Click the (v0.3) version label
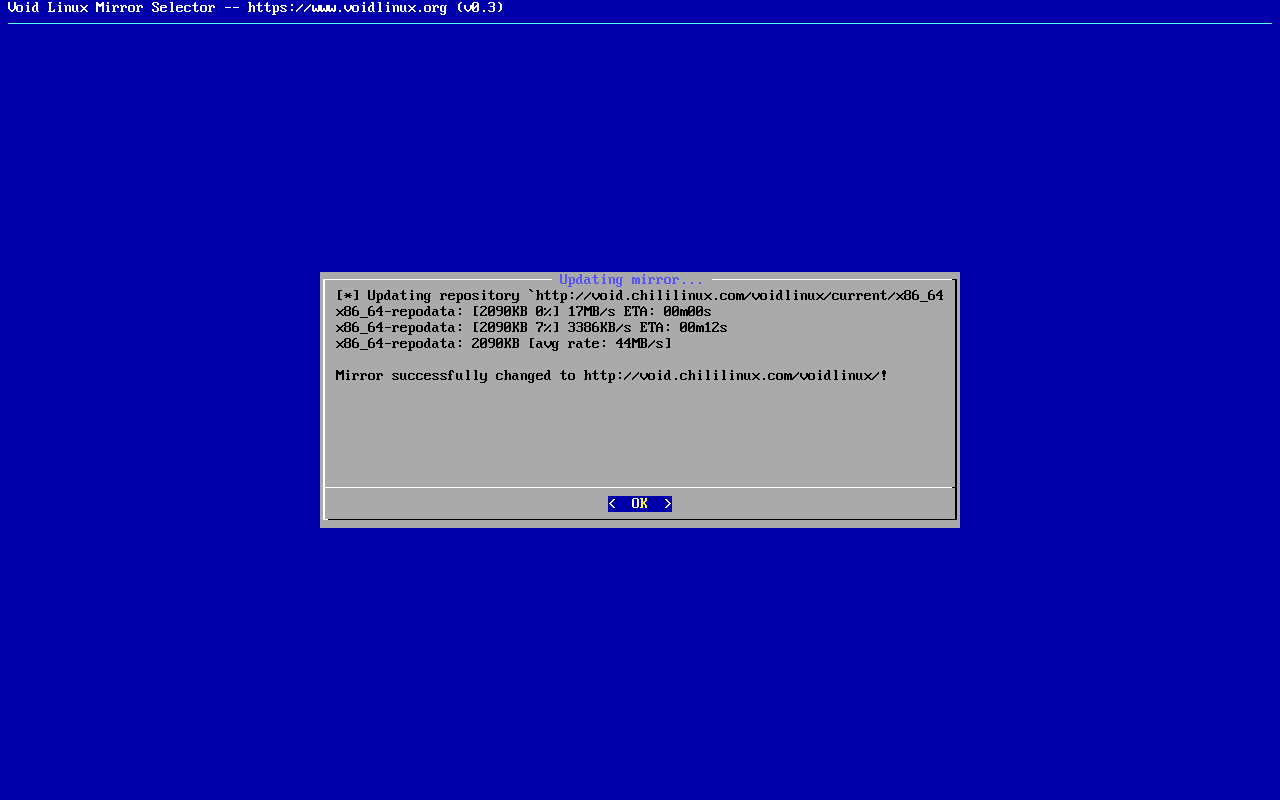The width and height of the screenshot is (1280, 800). pos(479,8)
